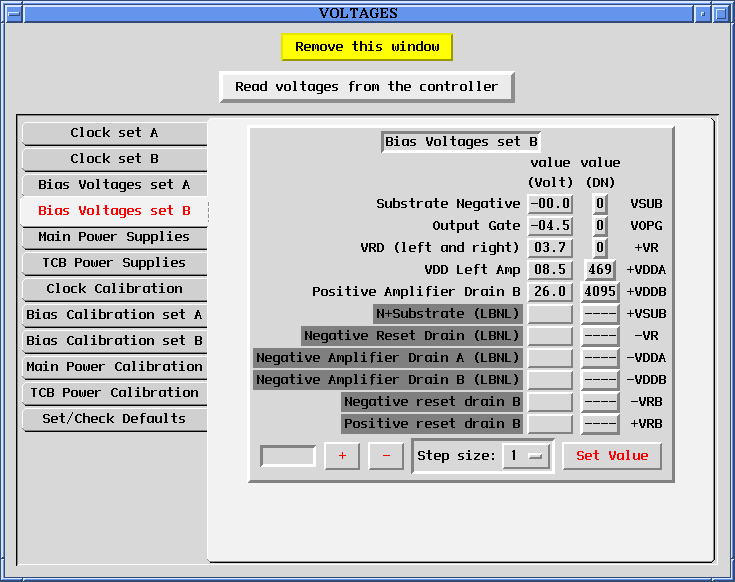The height and width of the screenshot is (582, 735).
Task: Open the Set/Check Defaults tab
Action: coord(114,418)
